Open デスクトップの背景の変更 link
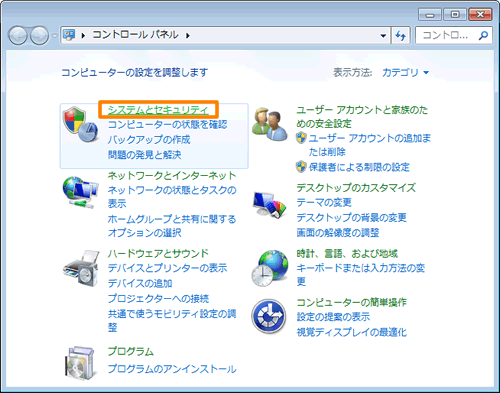Screen dimensions: 500x393 (352, 217)
